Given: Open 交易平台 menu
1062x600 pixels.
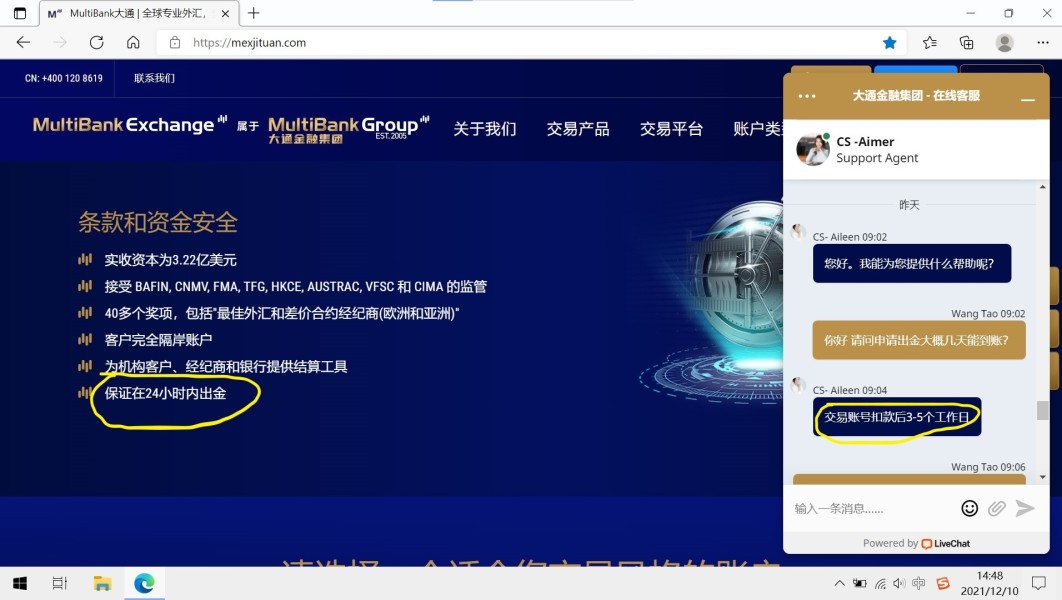Looking at the screenshot, I should (671, 129).
